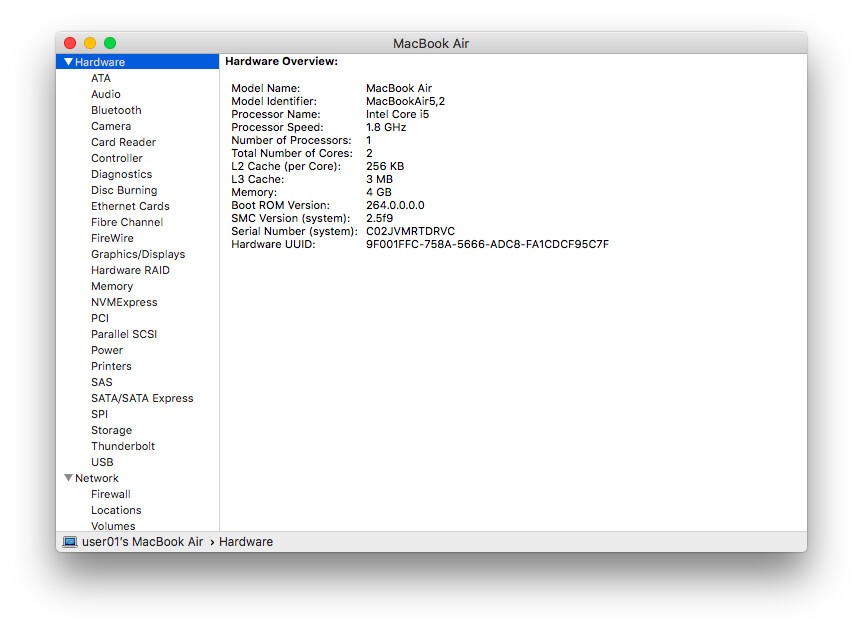Screen dimensions: 863x632
Task: Select Parallel SCSI in the sidebar
Action: pyautogui.click(x=124, y=334)
